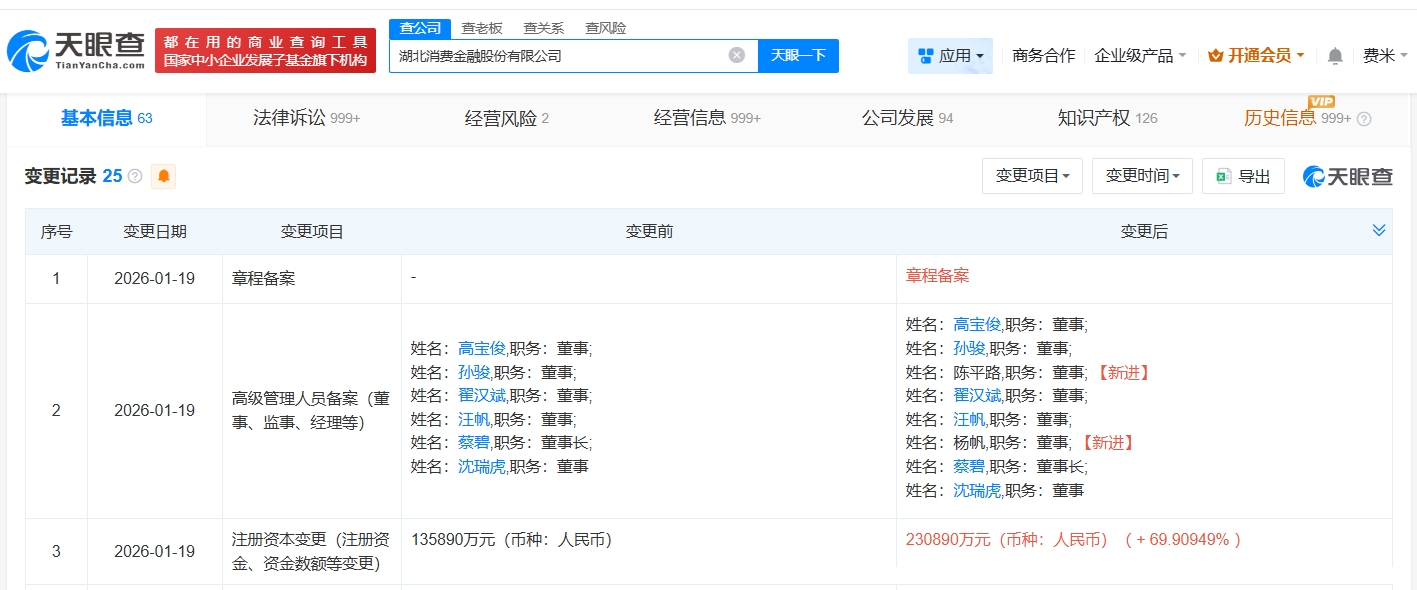
Task: Expand the 变更项目 filter dropdown
Action: tap(1032, 177)
